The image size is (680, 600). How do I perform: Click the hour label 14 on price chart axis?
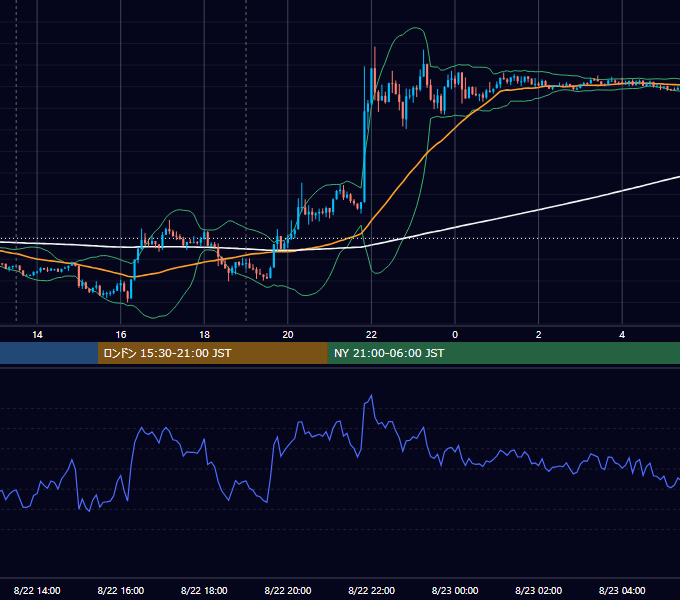pyautogui.click(x=37, y=335)
